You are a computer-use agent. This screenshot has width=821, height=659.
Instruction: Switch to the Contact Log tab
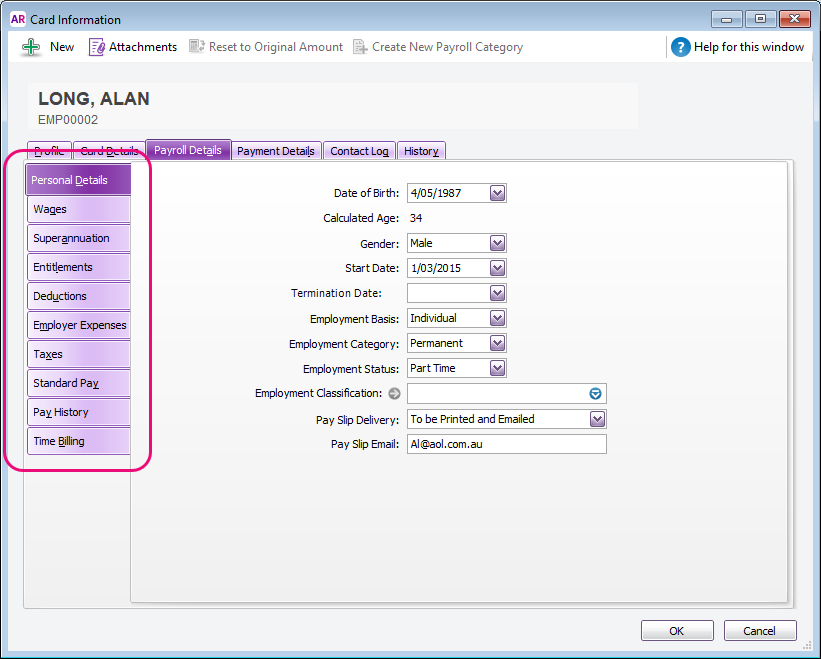358,150
